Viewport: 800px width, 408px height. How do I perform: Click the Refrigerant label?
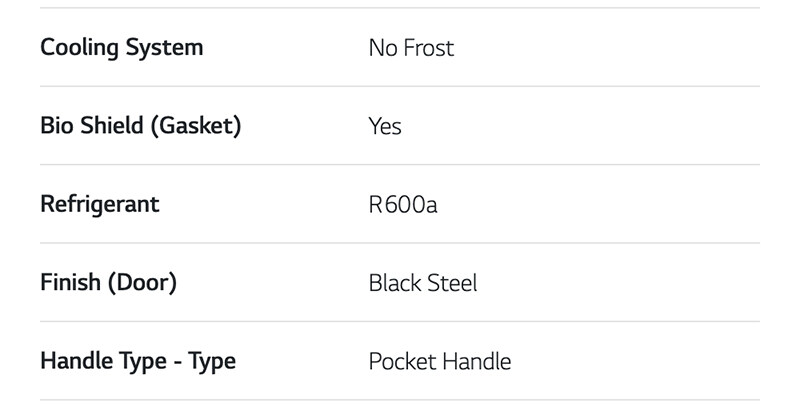99,204
